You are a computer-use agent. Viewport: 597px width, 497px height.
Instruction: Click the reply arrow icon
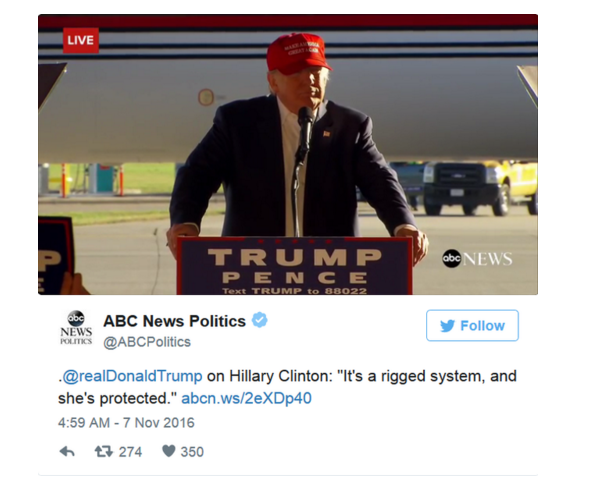coord(67,452)
